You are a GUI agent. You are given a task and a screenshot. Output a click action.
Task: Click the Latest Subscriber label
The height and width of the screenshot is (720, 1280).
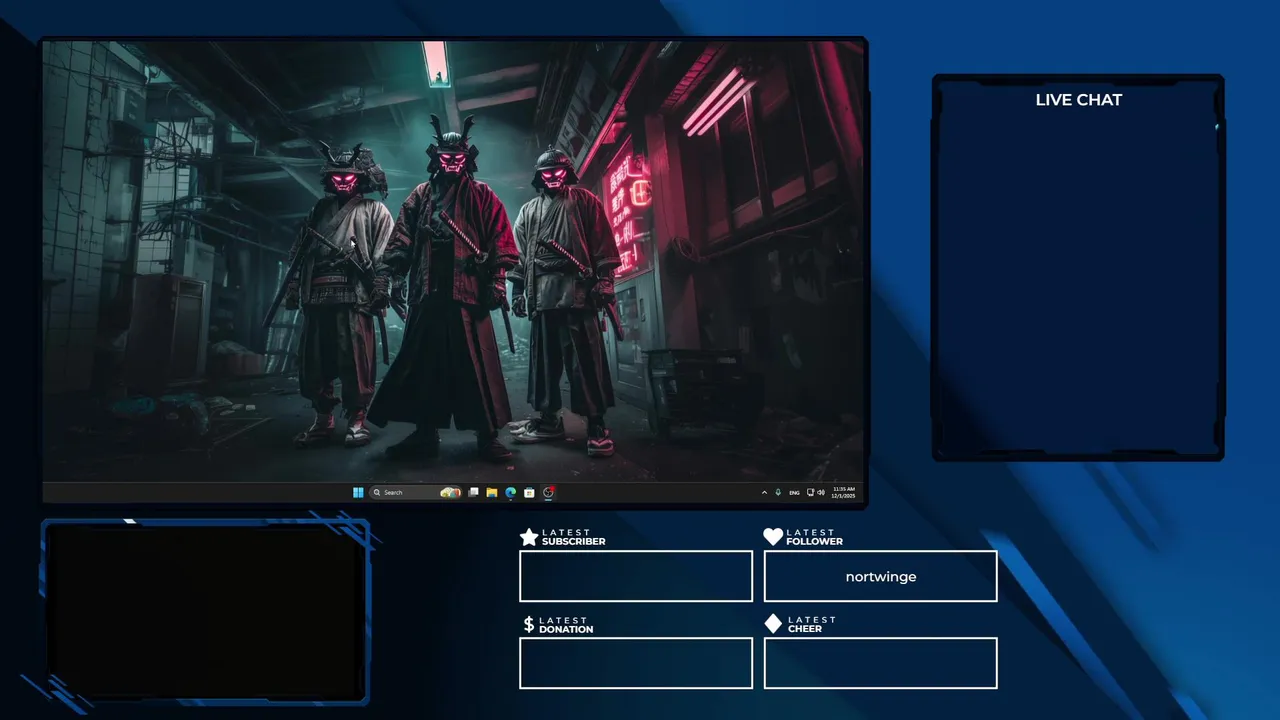coord(573,537)
